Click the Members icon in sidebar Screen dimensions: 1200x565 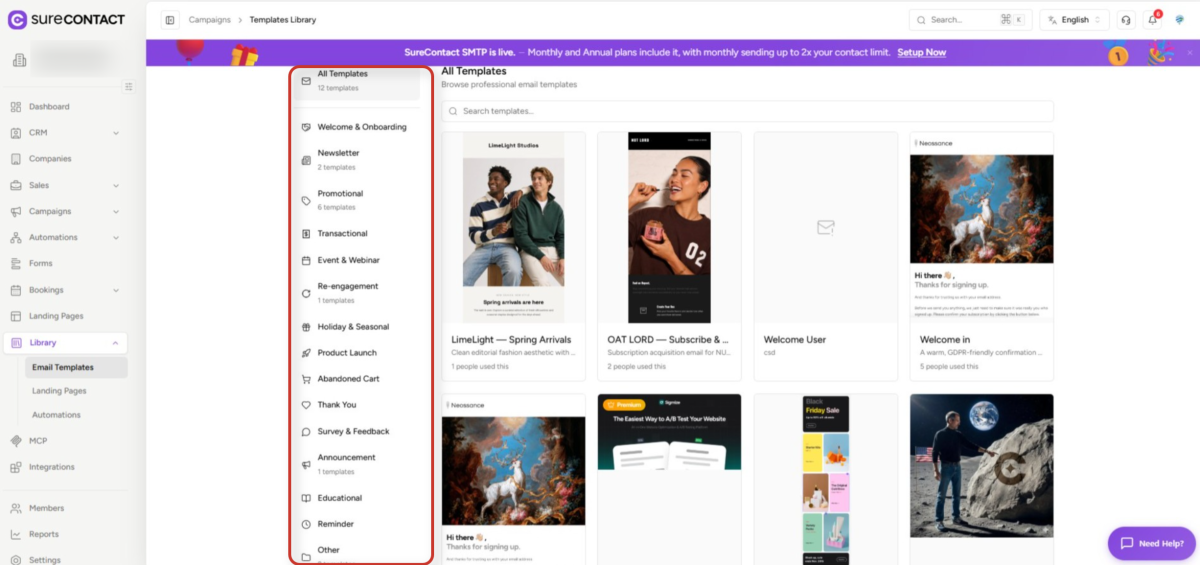pos(15,508)
